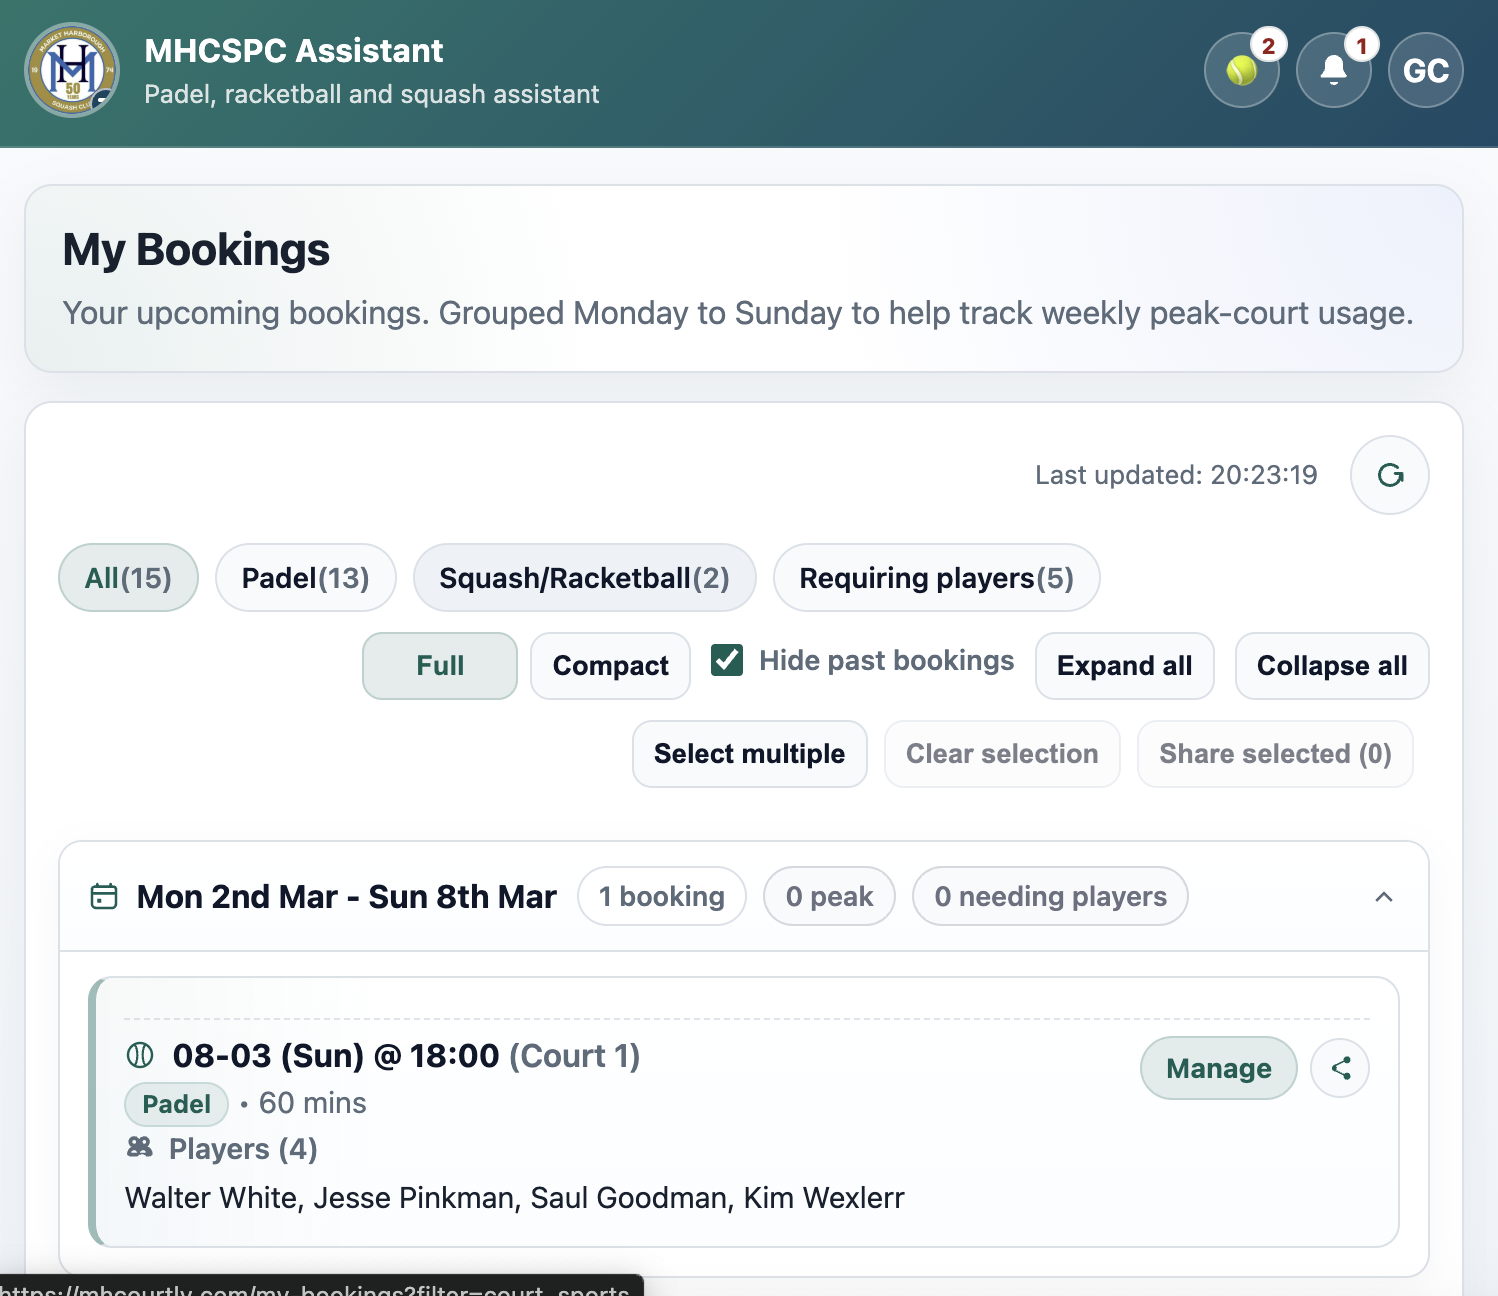Viewport: 1498px width, 1296px height.
Task: Open sharing options via the share icon
Action: 1340,1068
